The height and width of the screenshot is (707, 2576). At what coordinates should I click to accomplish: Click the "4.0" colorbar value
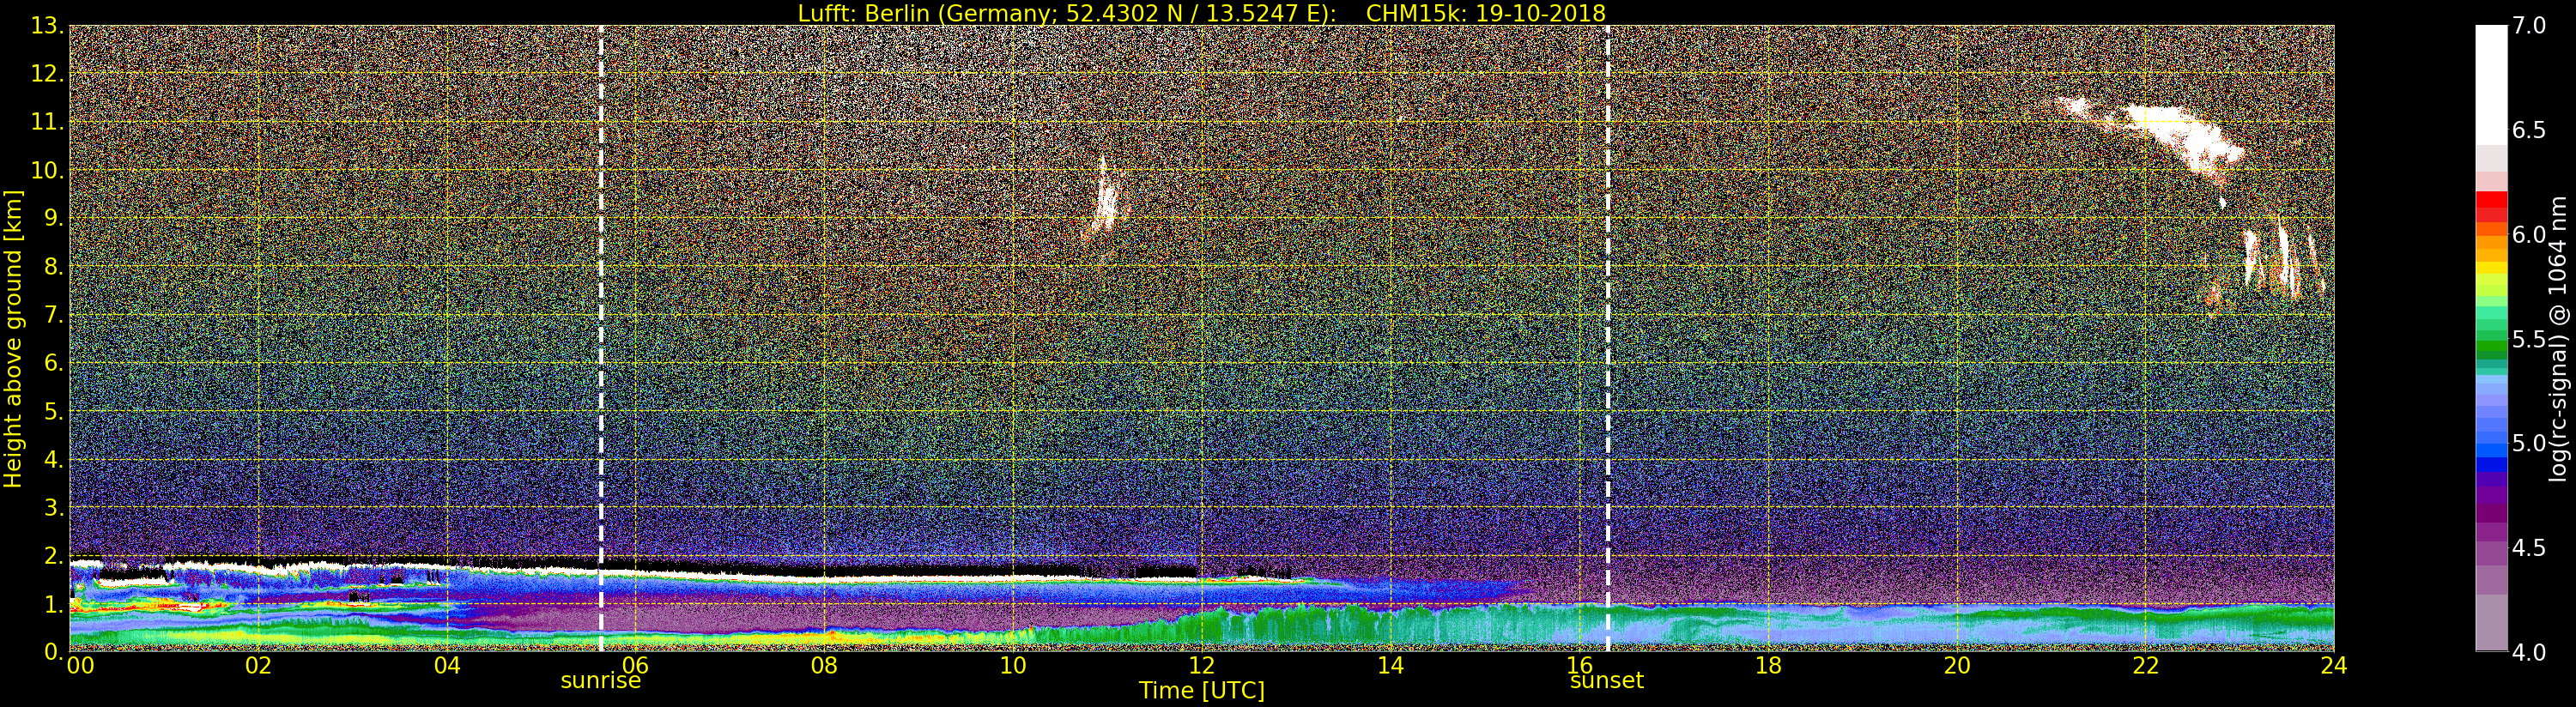(x=2529, y=652)
